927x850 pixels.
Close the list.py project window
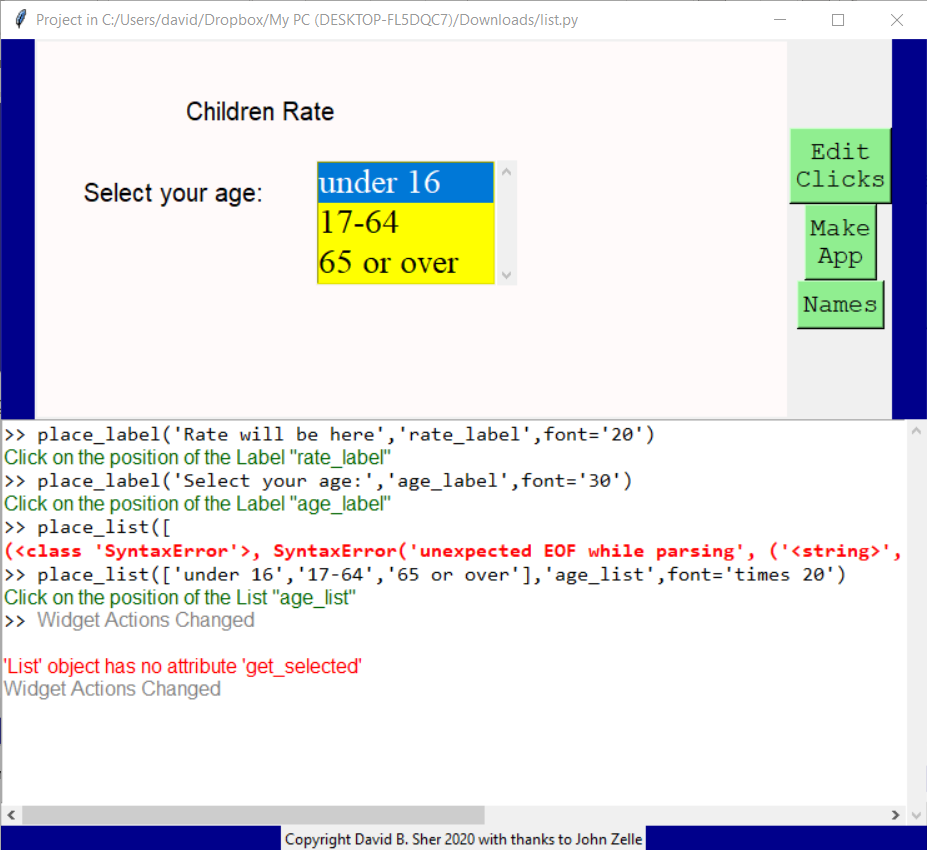point(896,20)
